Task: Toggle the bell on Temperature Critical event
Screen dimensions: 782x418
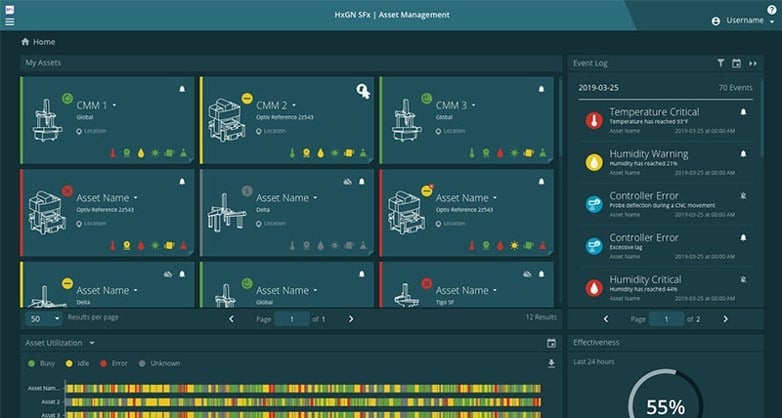Action: tap(743, 112)
